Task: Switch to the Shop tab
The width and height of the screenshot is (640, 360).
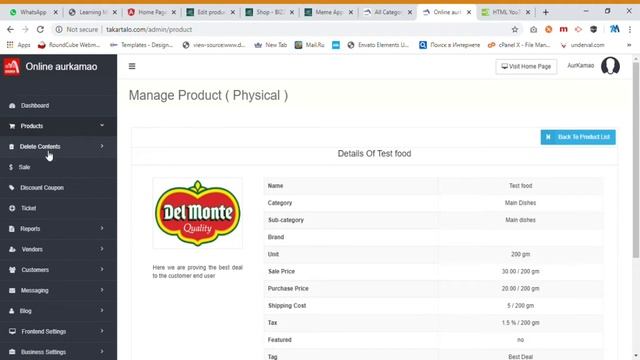Action: click(x=270, y=12)
